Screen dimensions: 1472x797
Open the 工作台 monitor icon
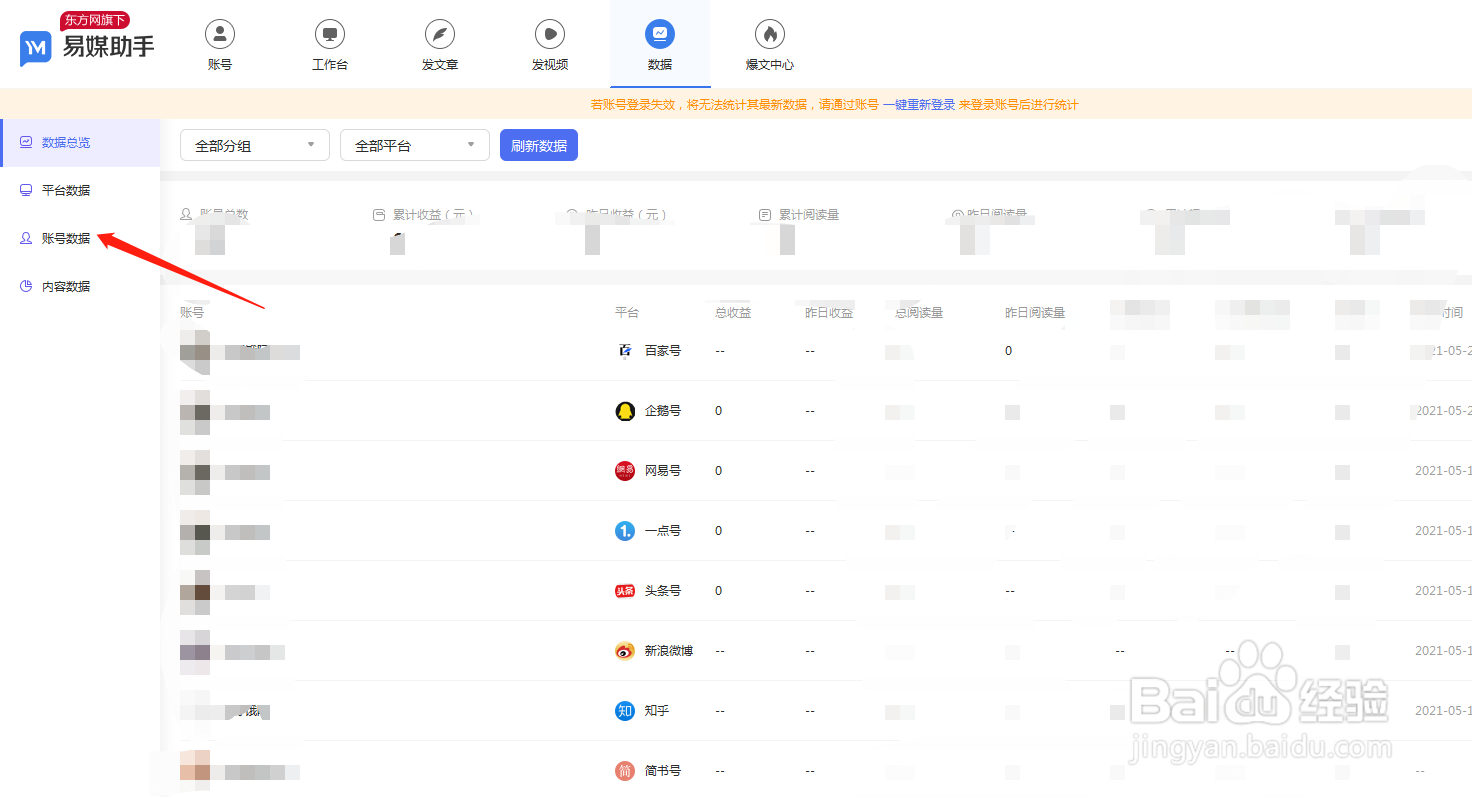pyautogui.click(x=330, y=34)
